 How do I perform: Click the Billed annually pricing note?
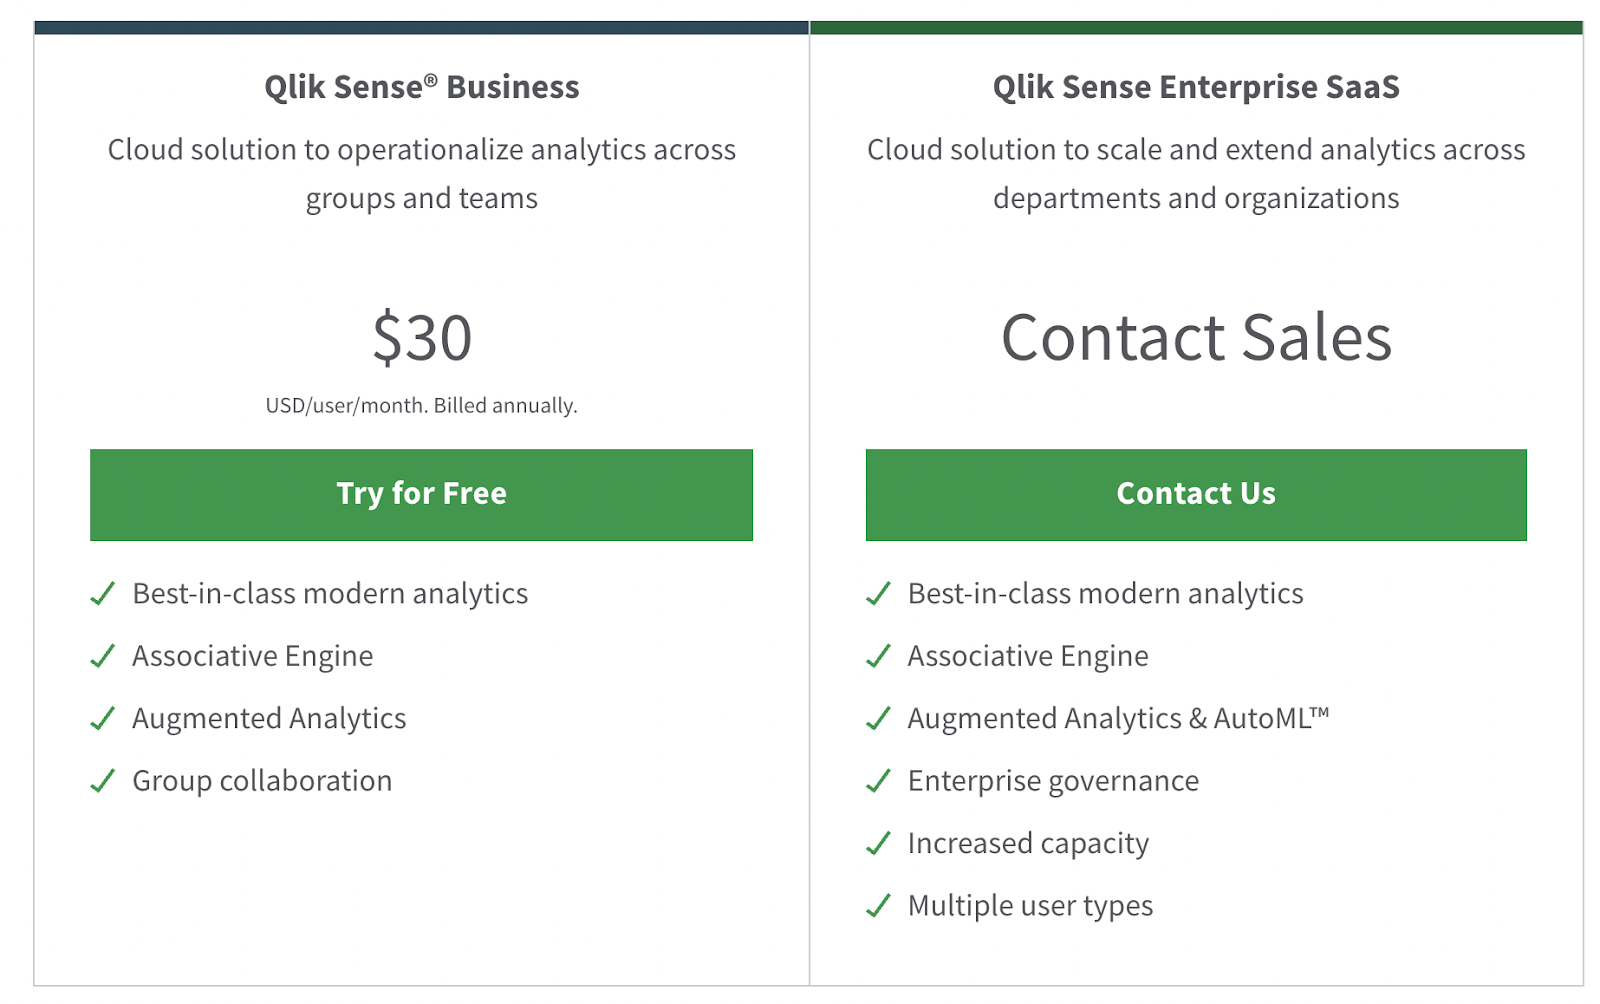click(x=421, y=406)
